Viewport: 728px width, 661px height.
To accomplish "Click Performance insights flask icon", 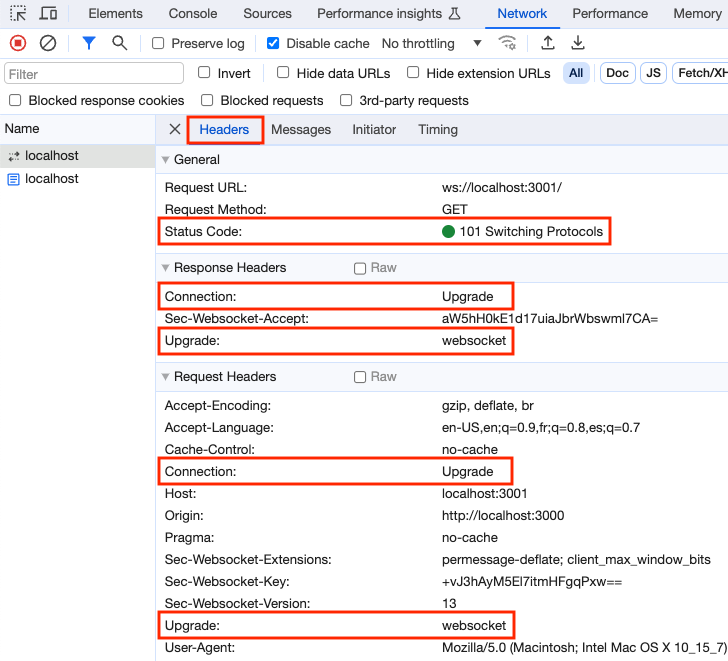I will pyautogui.click(x=455, y=13).
